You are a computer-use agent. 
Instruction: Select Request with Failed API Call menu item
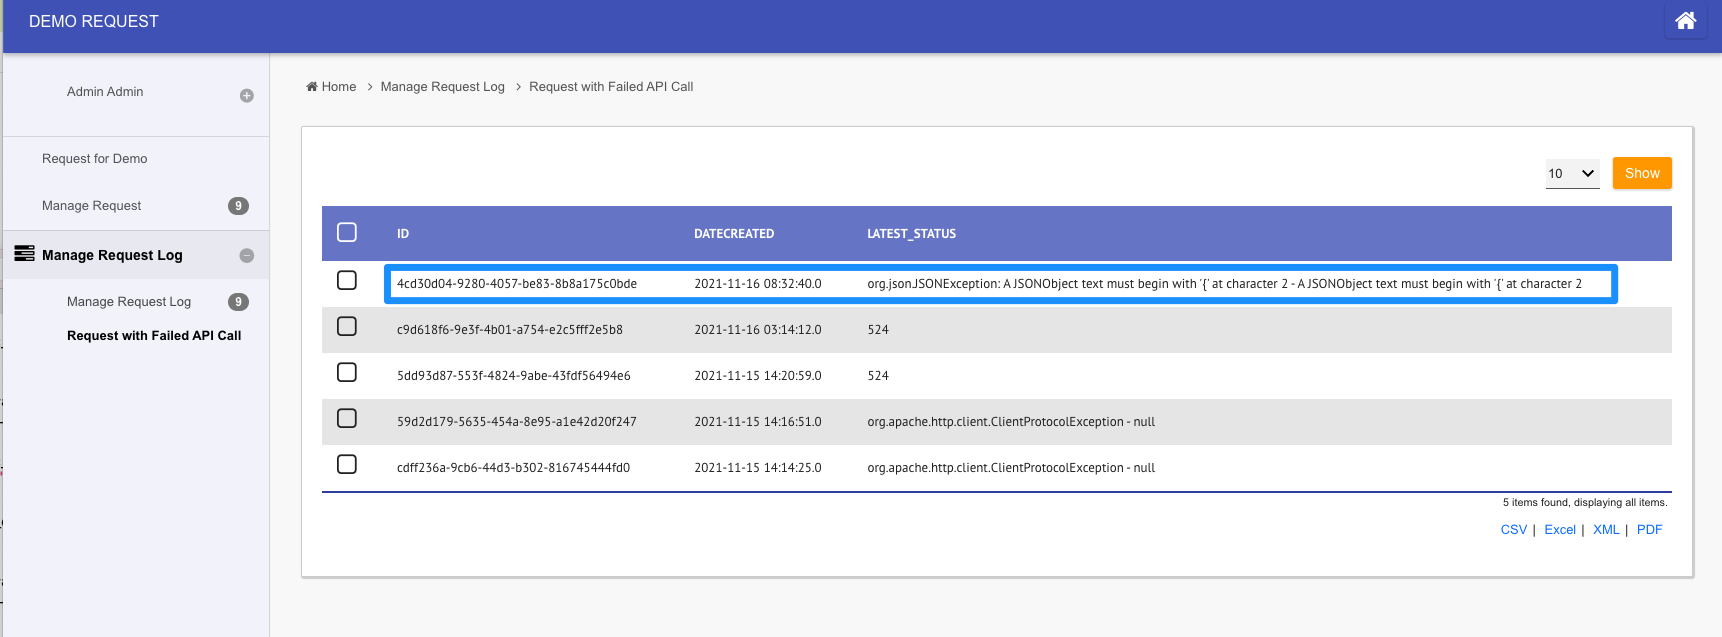click(154, 336)
